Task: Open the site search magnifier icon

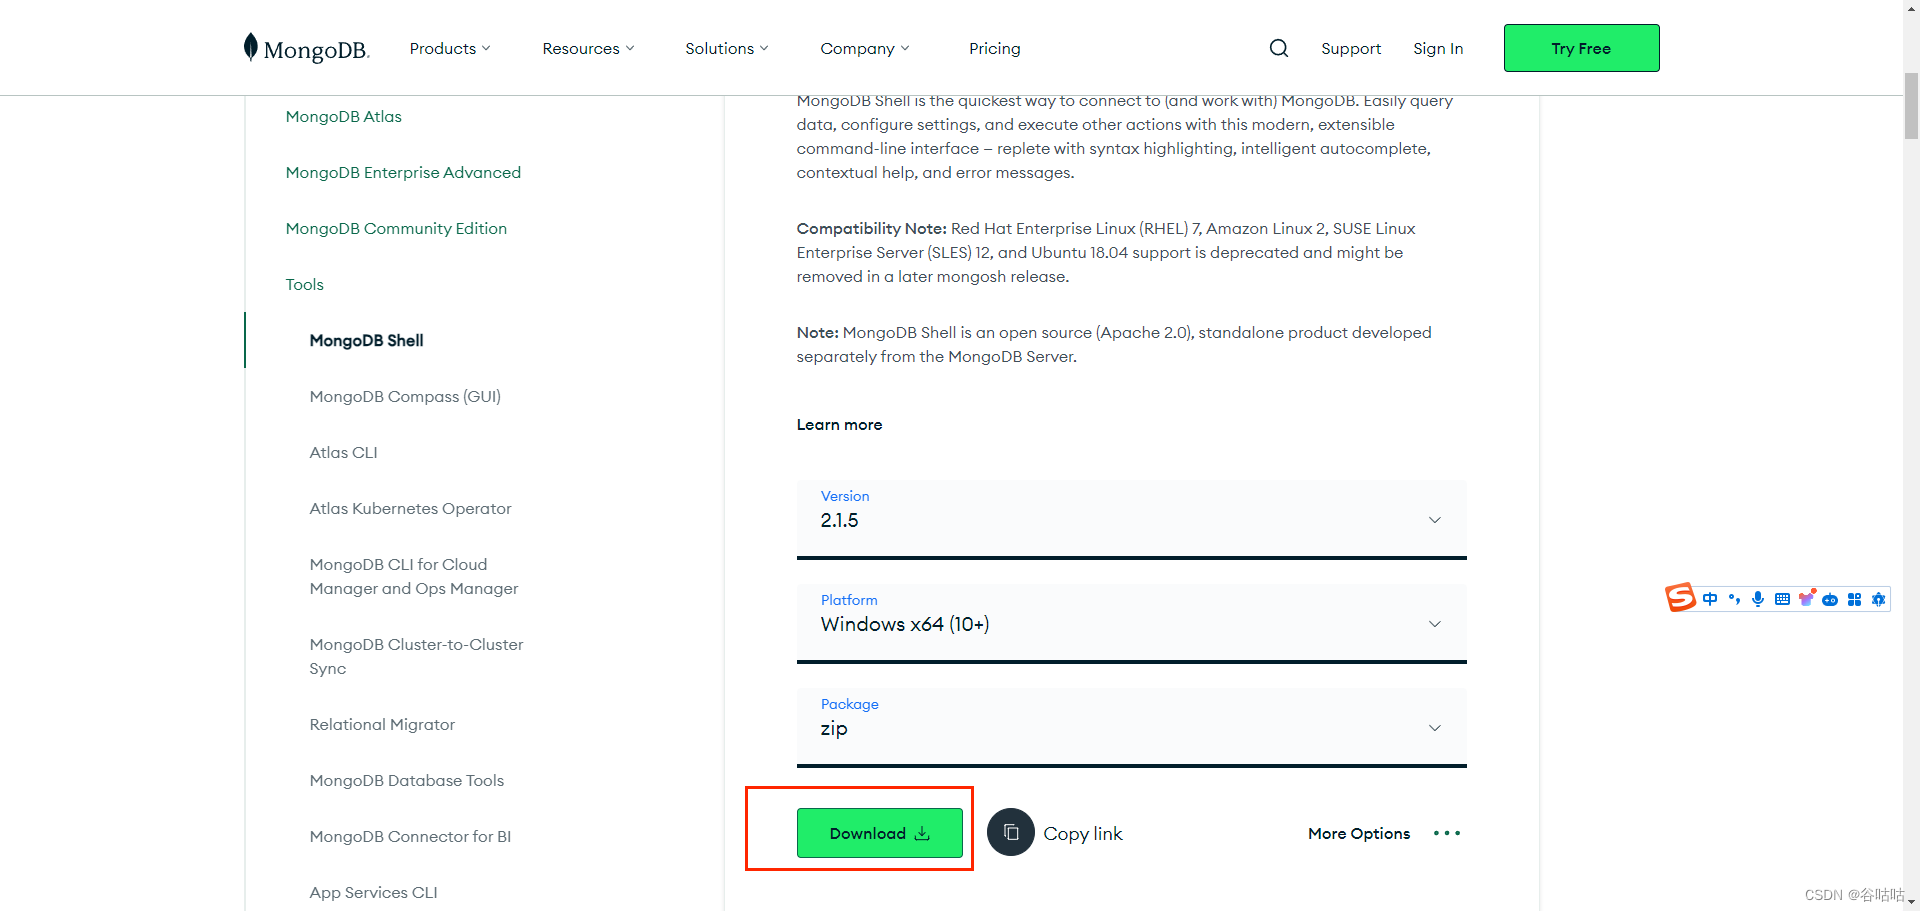Action: [x=1279, y=48]
